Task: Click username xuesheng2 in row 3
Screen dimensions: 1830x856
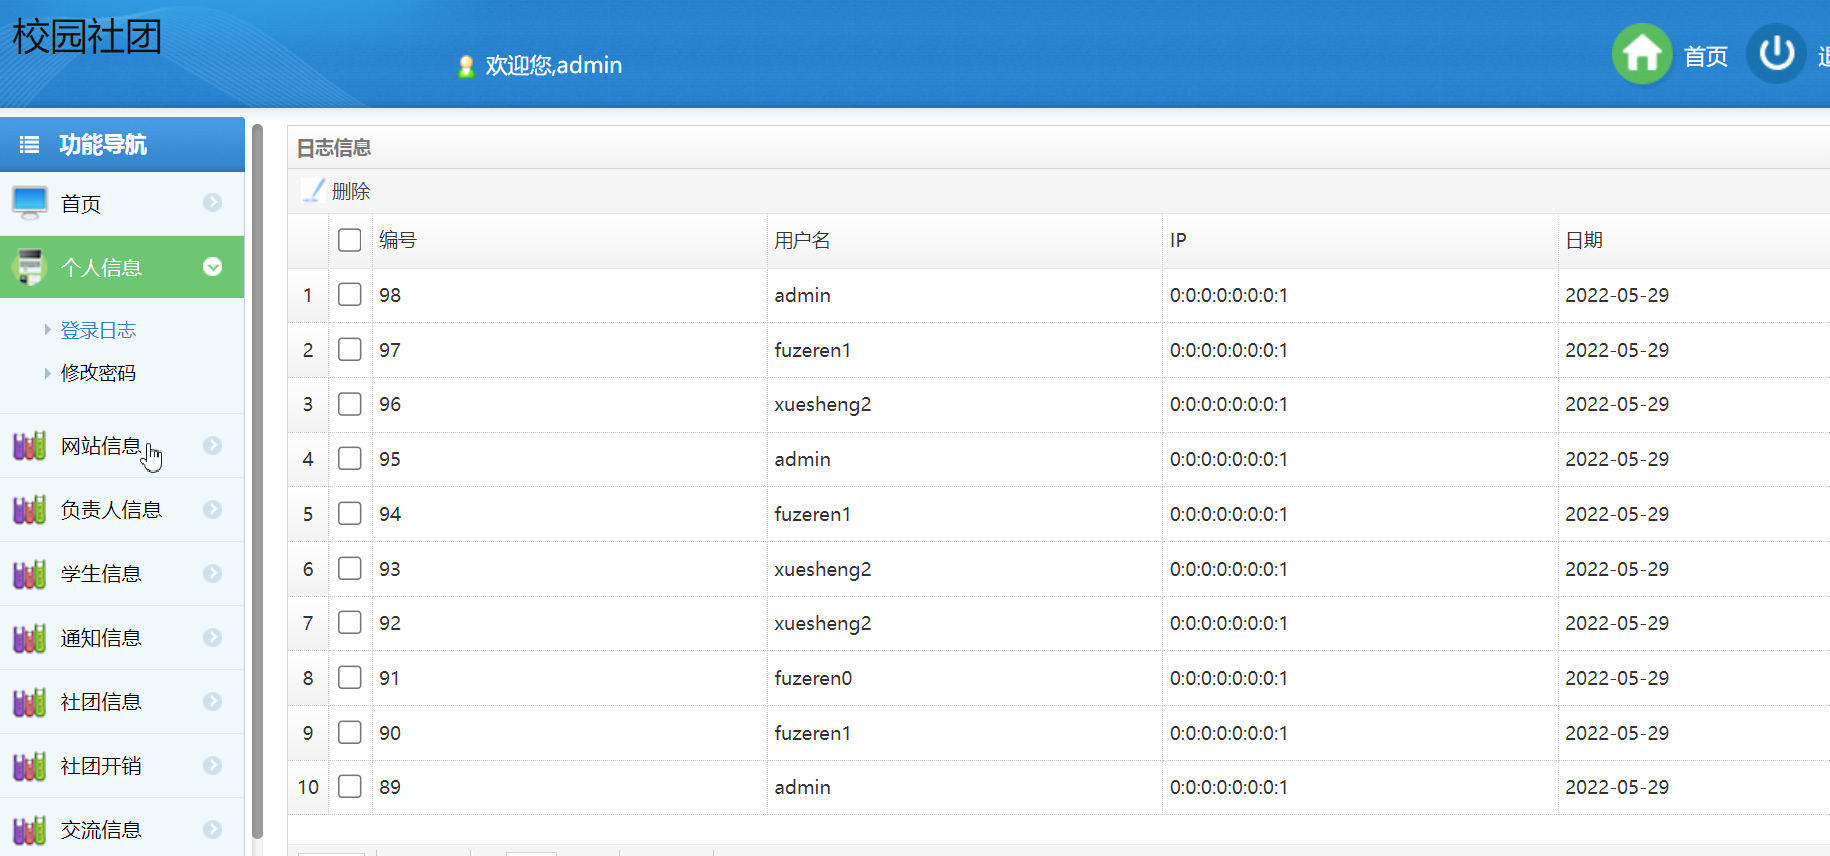Action: click(823, 404)
